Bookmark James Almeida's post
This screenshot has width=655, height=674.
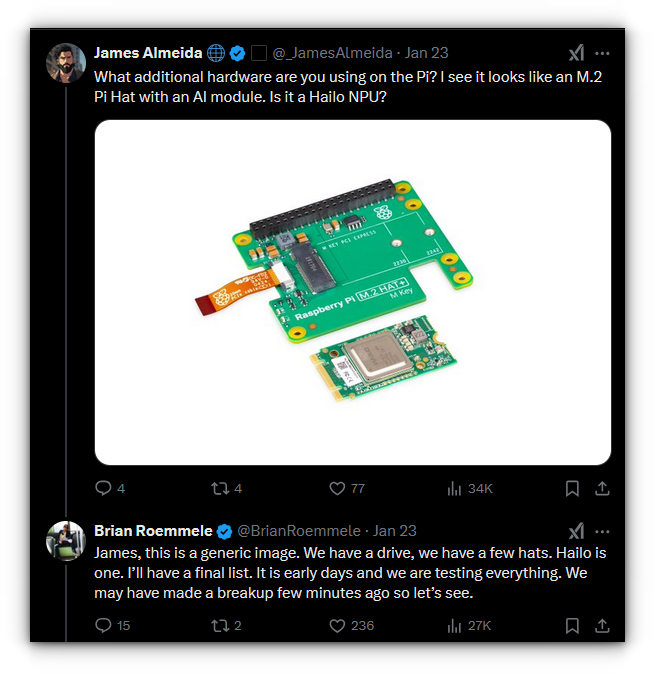pyautogui.click(x=572, y=488)
